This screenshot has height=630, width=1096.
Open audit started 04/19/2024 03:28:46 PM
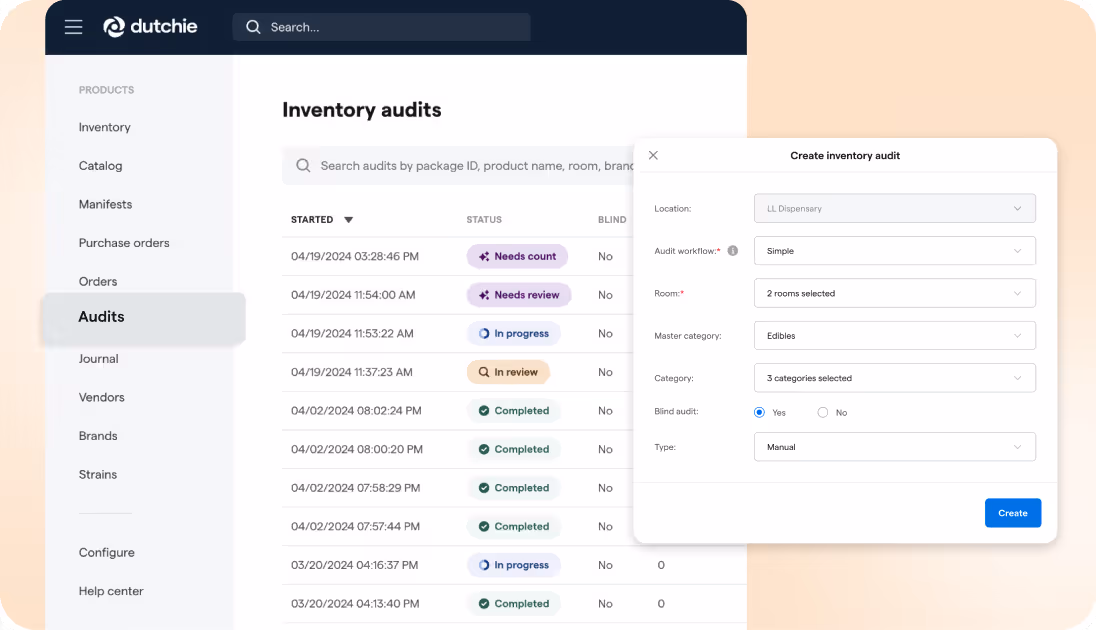pyautogui.click(x=354, y=257)
